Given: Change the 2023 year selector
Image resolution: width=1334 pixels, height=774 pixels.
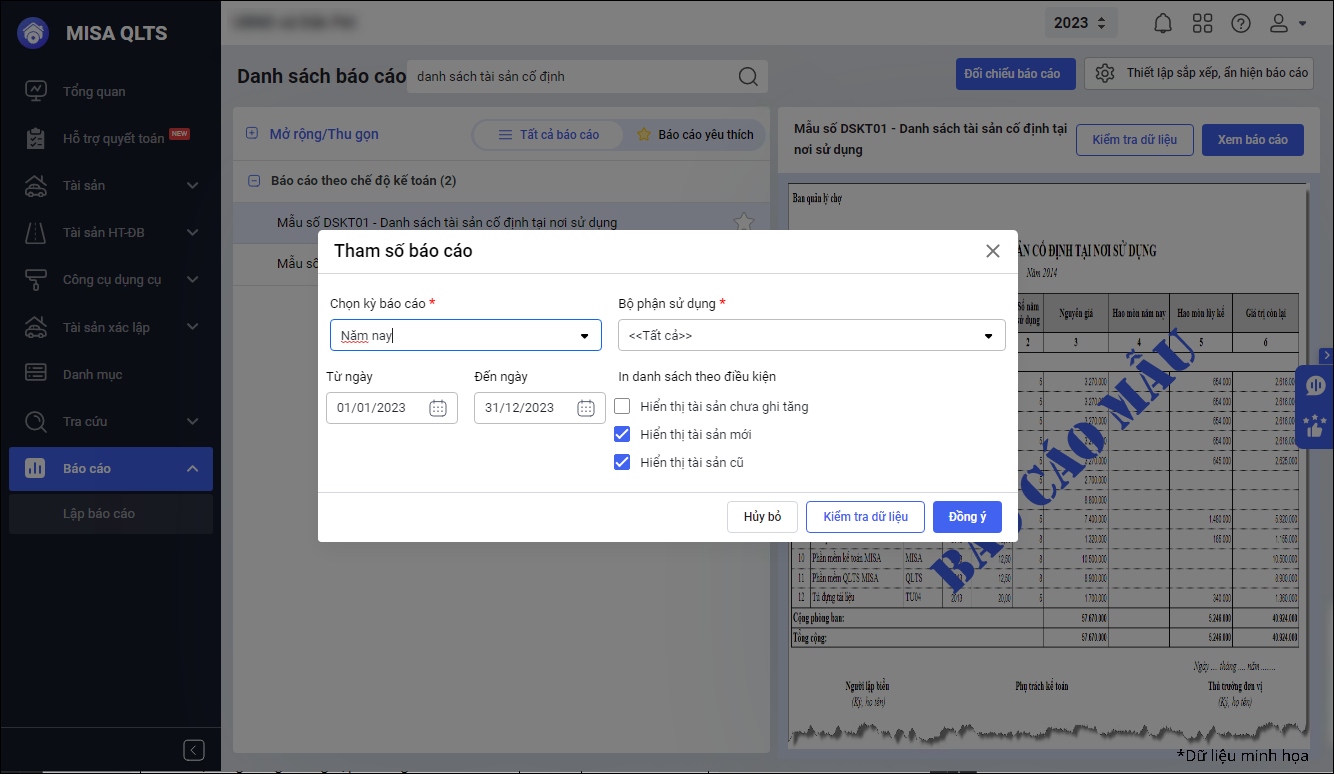Looking at the screenshot, I should coord(1079,23).
